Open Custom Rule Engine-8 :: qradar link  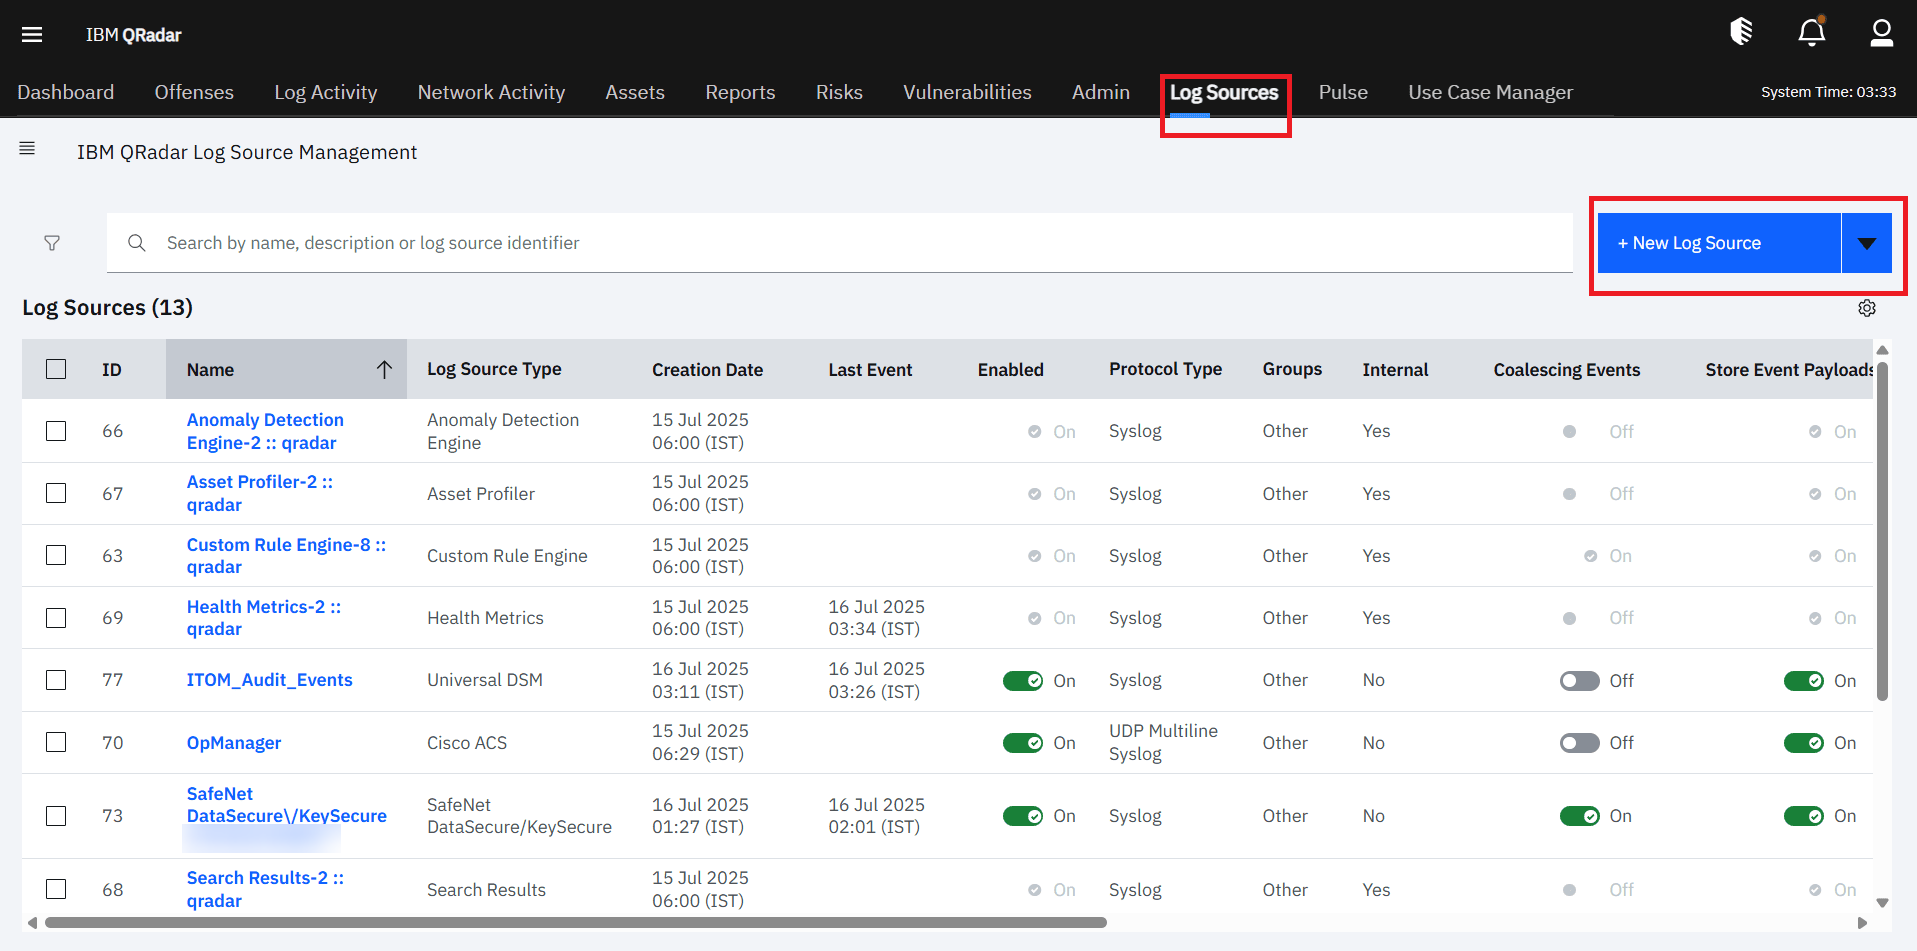click(x=286, y=555)
